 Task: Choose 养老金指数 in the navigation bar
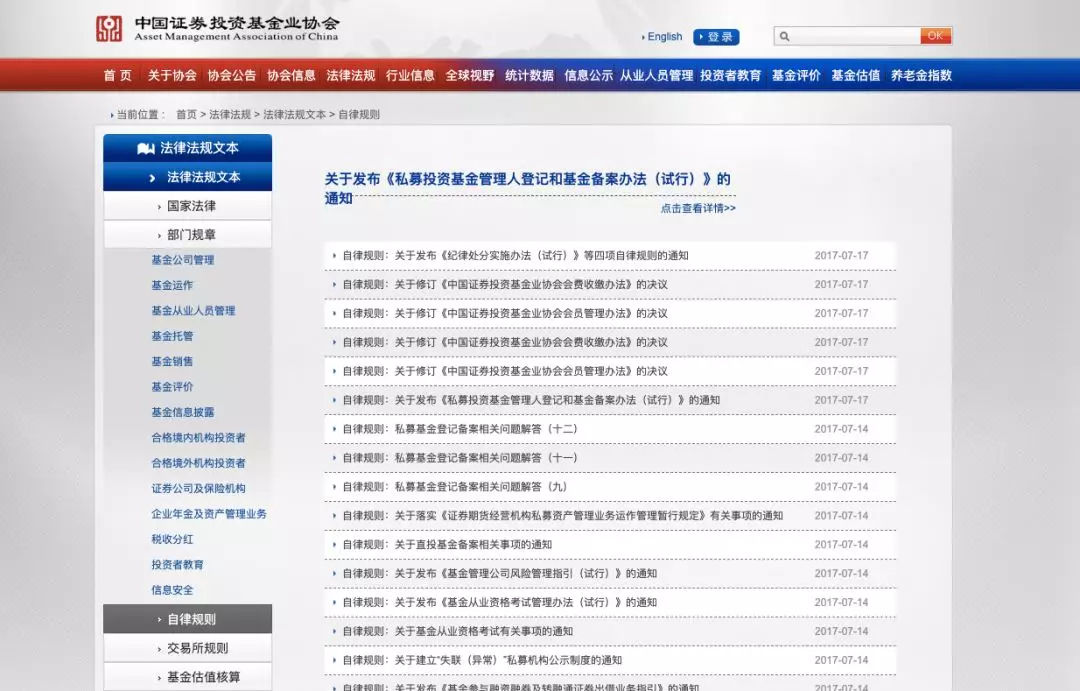(921, 75)
